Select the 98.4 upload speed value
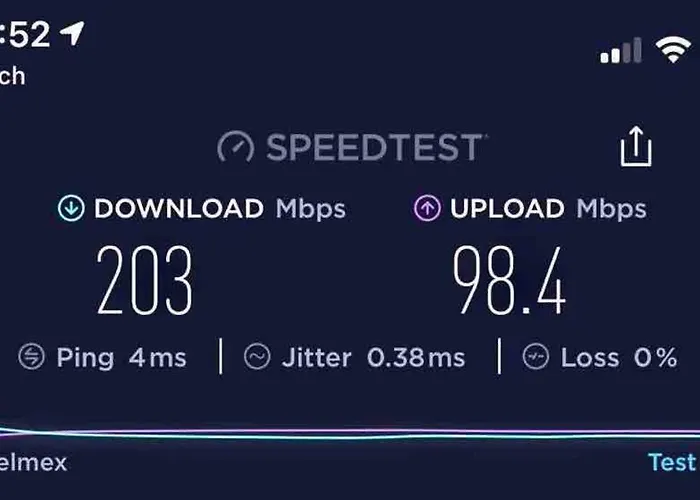 coord(509,280)
